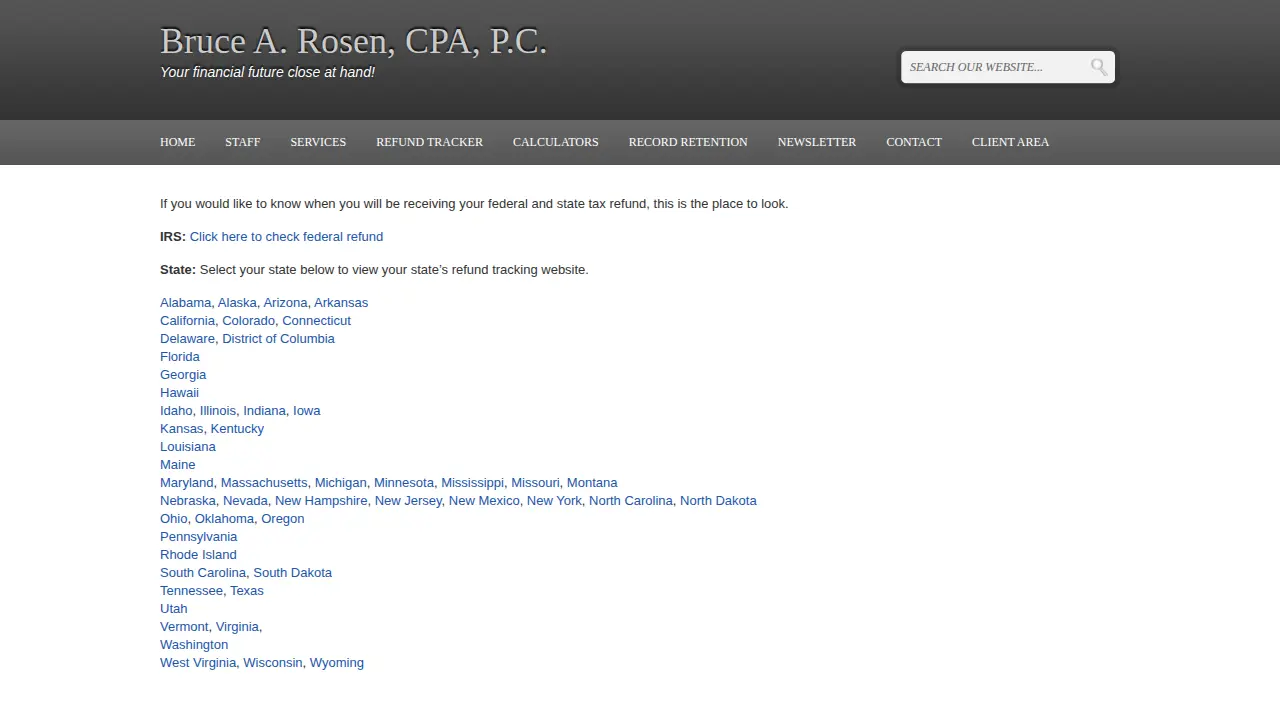This screenshot has height=720, width=1280.
Task: Open the Services menu
Action: click(318, 142)
